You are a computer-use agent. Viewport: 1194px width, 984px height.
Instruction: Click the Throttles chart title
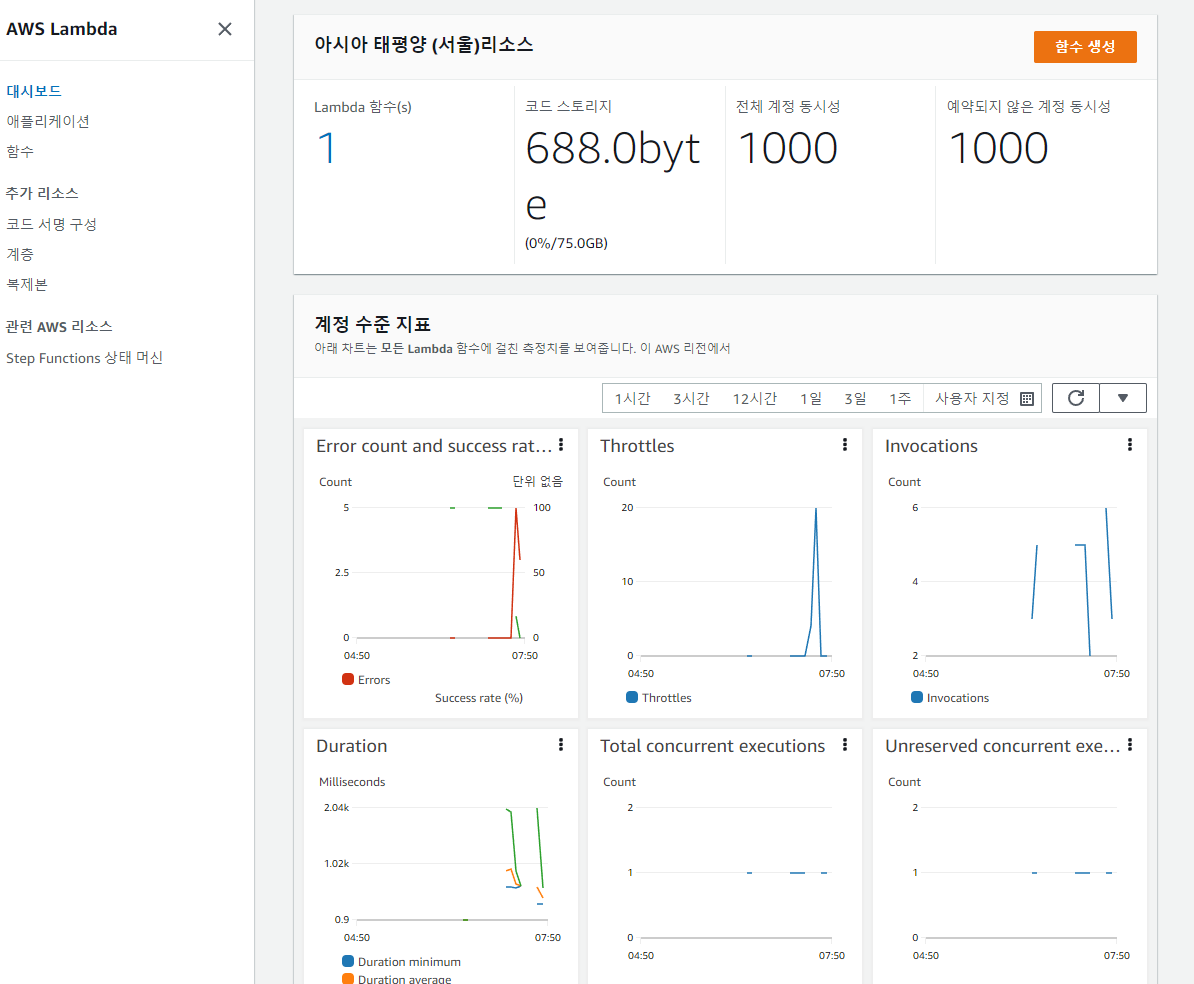(637, 446)
